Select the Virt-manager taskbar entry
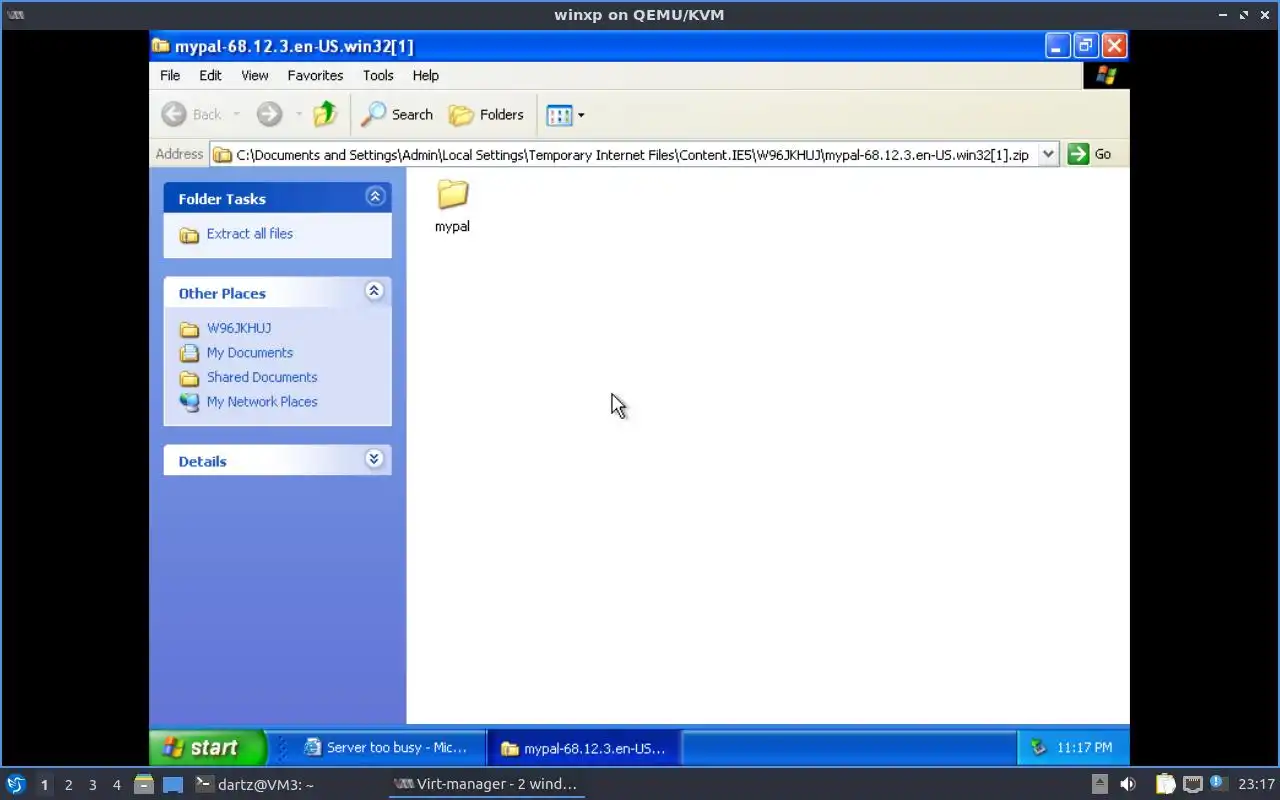 point(486,784)
